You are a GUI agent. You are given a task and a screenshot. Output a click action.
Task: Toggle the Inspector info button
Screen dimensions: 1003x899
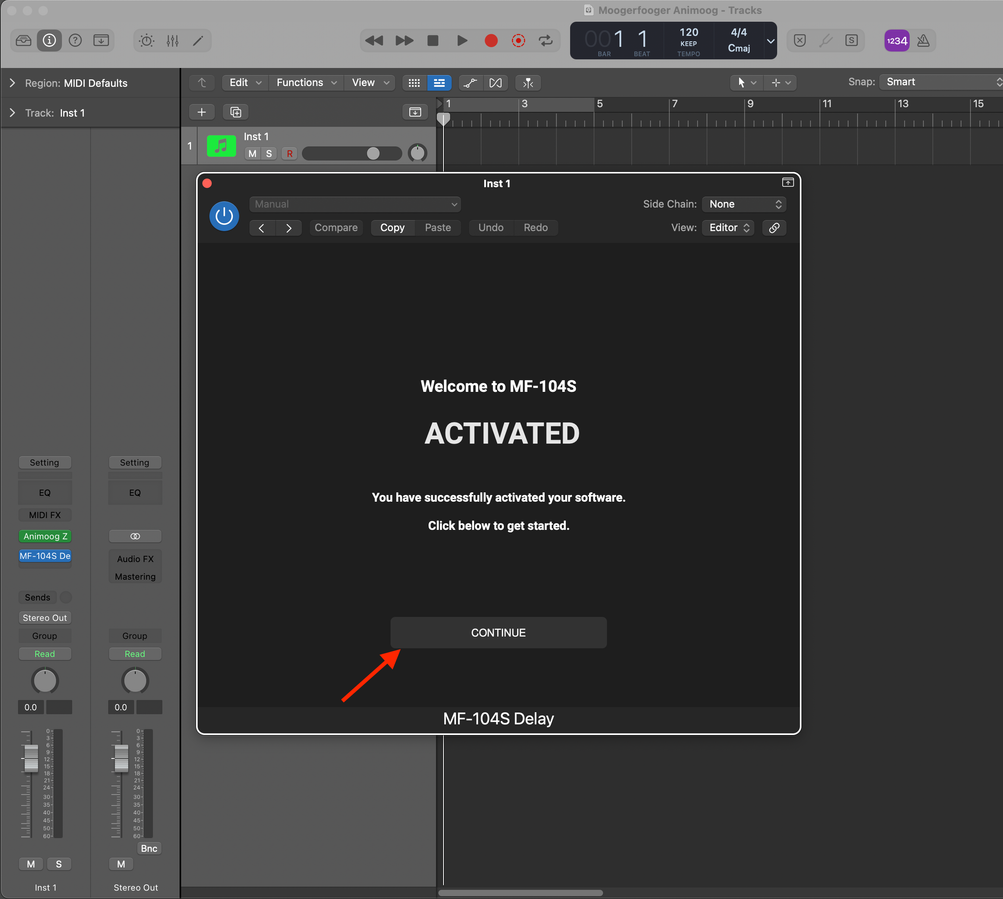point(49,40)
